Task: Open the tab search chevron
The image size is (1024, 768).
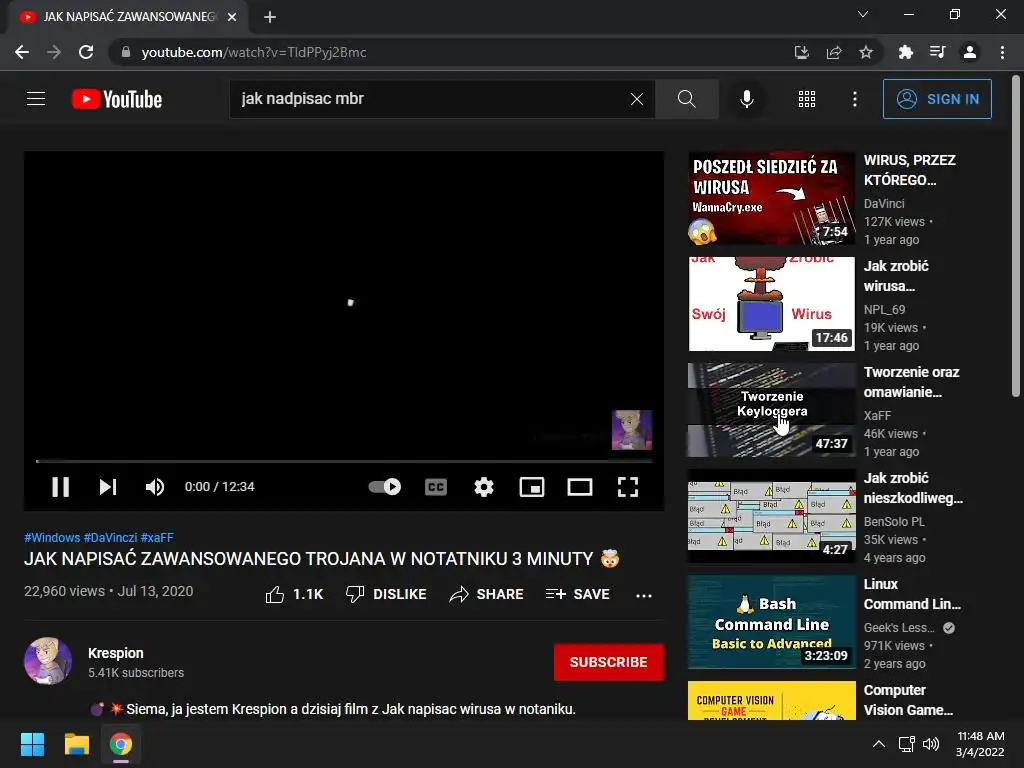Action: [863, 14]
